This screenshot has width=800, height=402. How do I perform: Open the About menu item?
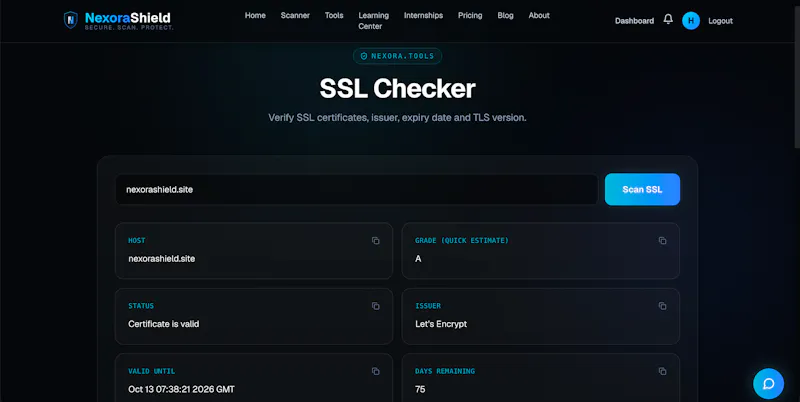point(539,15)
